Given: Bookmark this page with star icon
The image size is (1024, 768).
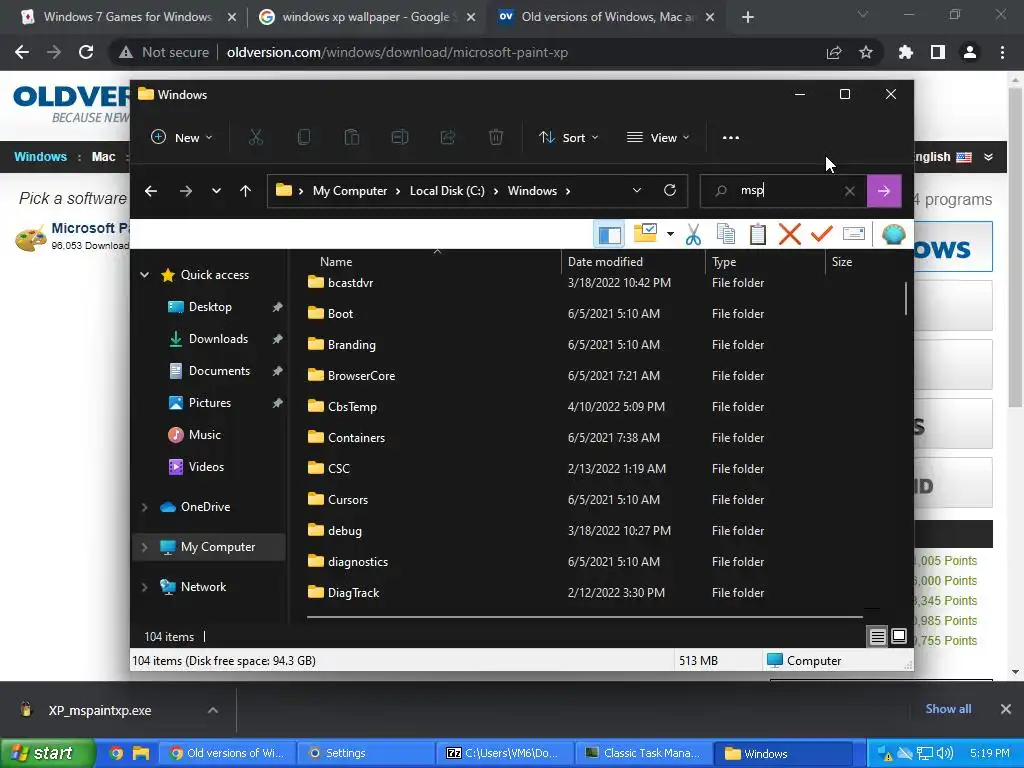Looking at the screenshot, I should click(866, 52).
